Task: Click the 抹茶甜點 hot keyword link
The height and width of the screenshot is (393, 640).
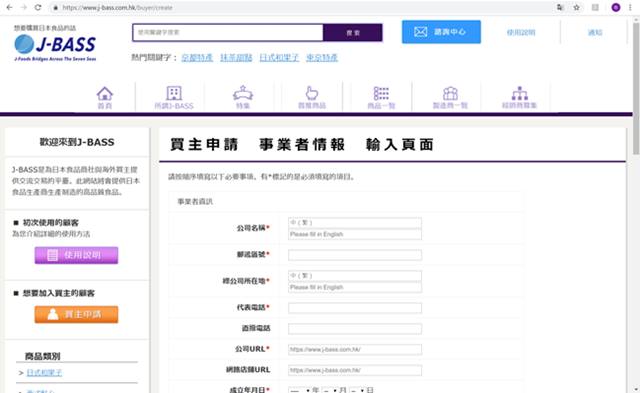Action: (236, 58)
